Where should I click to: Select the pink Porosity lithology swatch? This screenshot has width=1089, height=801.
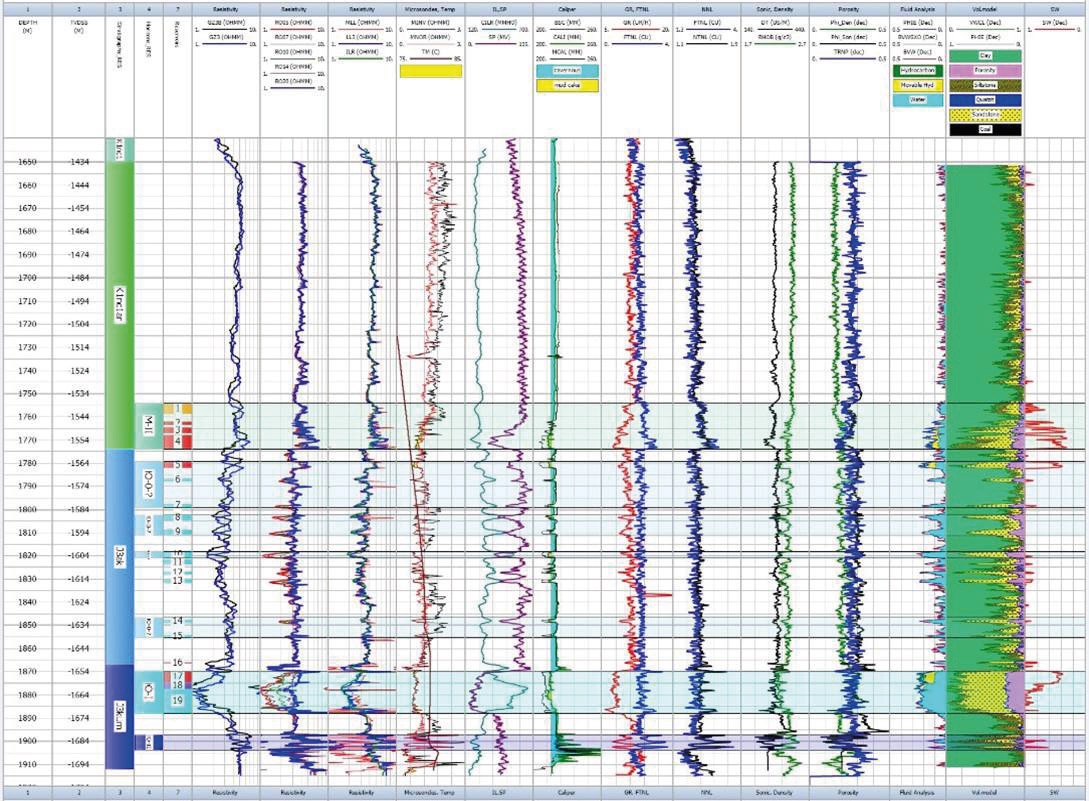click(x=984, y=70)
